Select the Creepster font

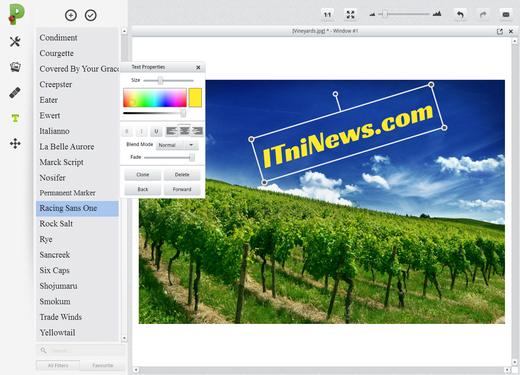coord(77,84)
